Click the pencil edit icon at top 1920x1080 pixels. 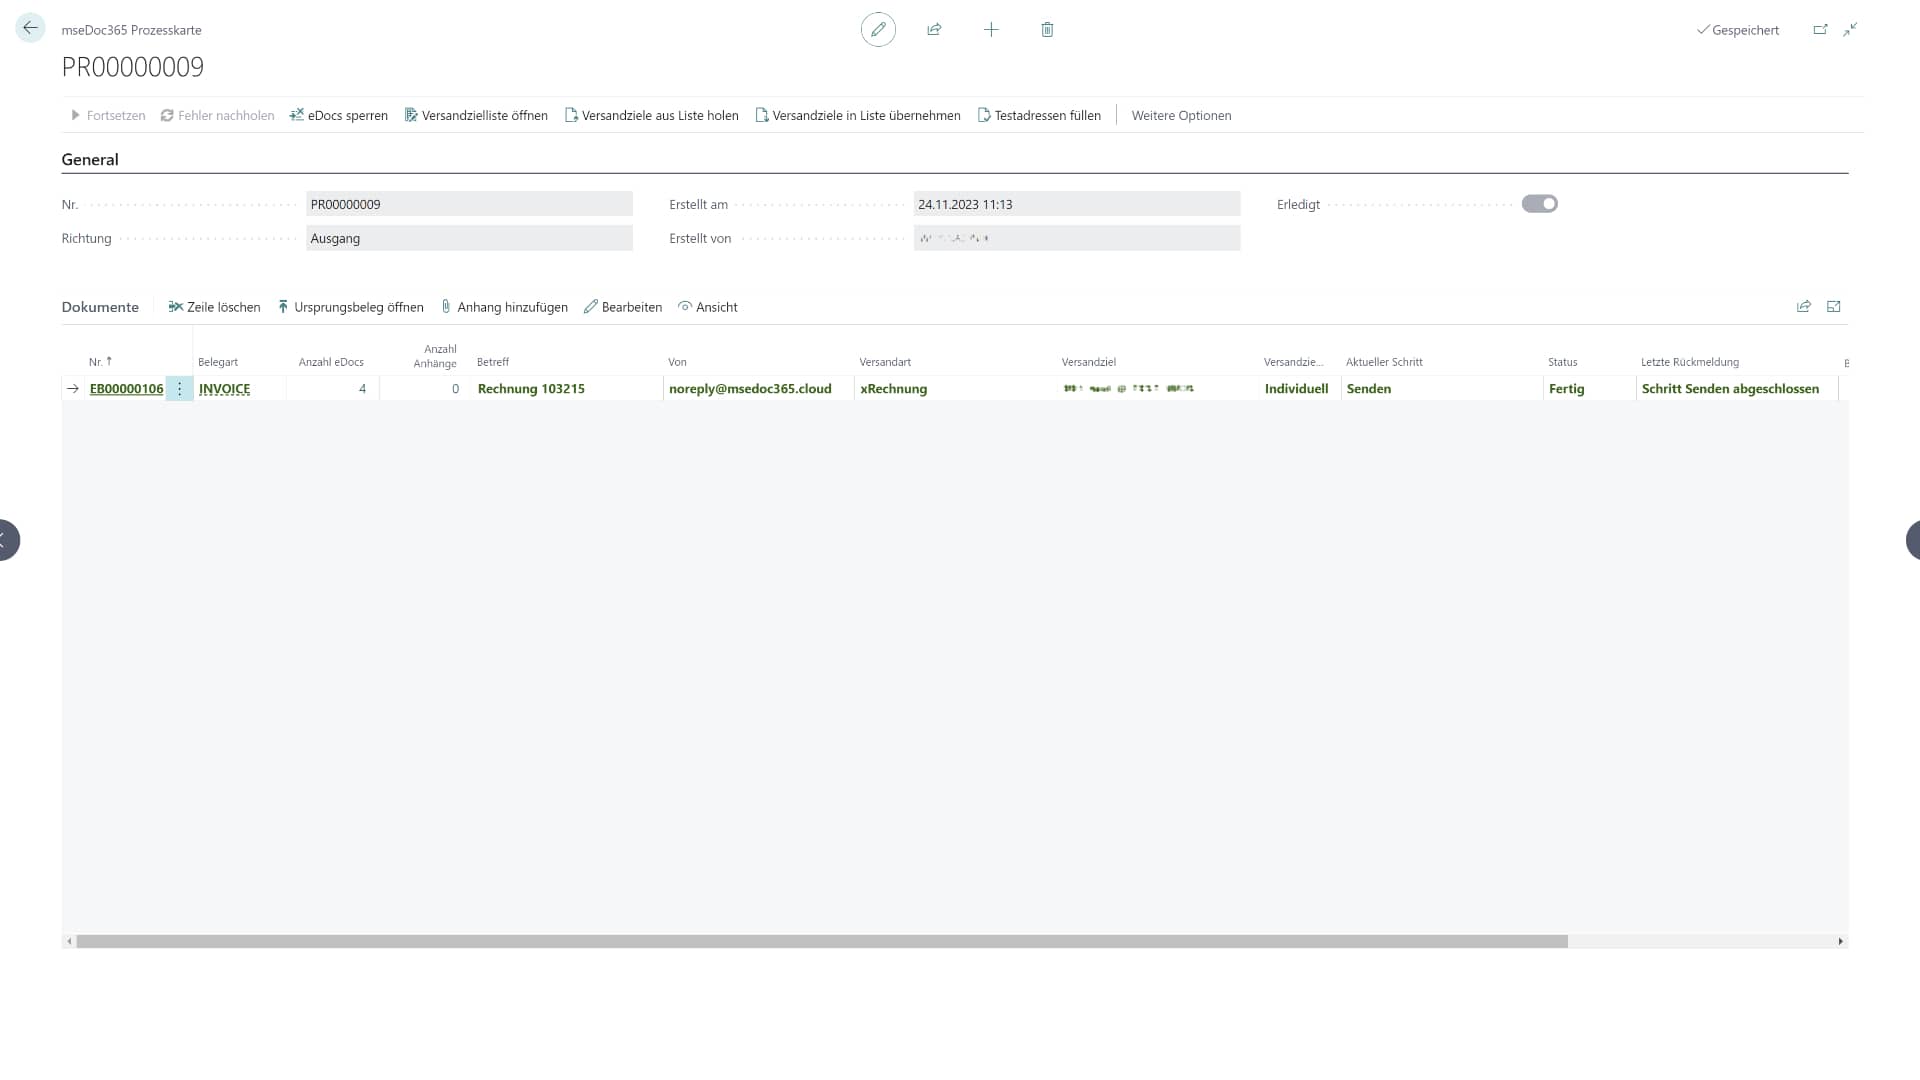pyautogui.click(x=878, y=29)
